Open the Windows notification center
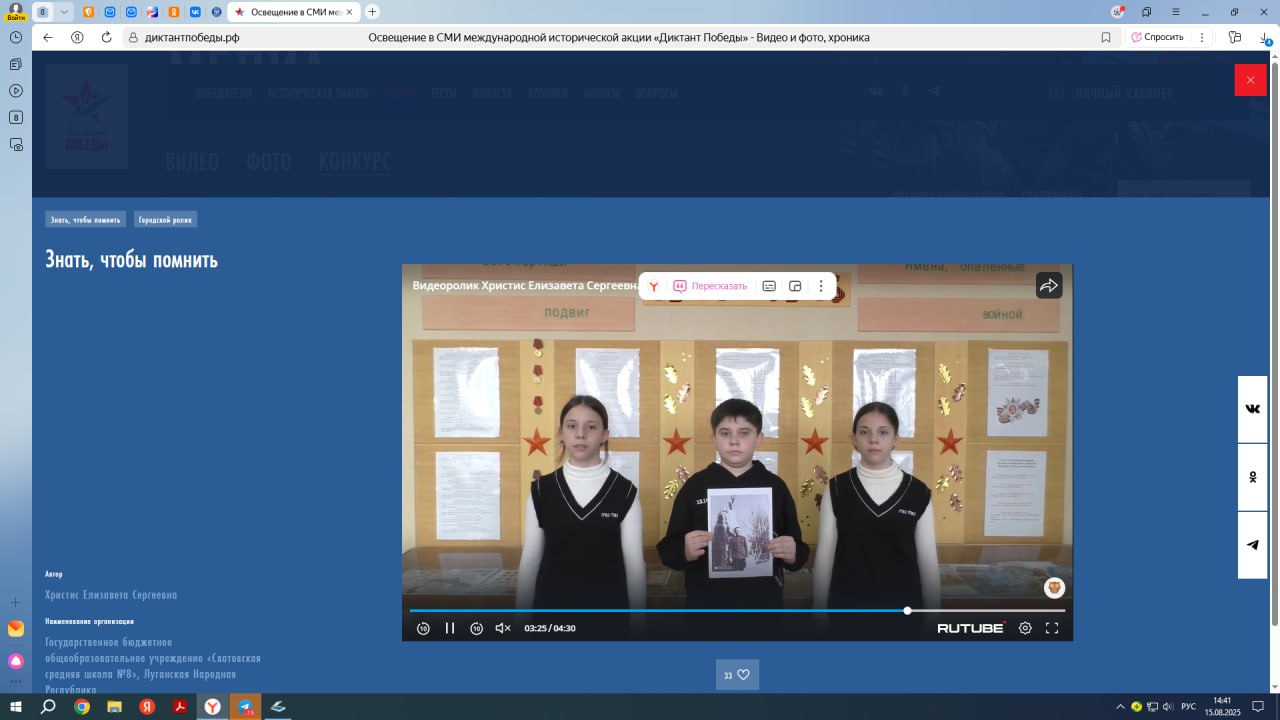Screen dimensions: 1280x720 pos(1258,707)
